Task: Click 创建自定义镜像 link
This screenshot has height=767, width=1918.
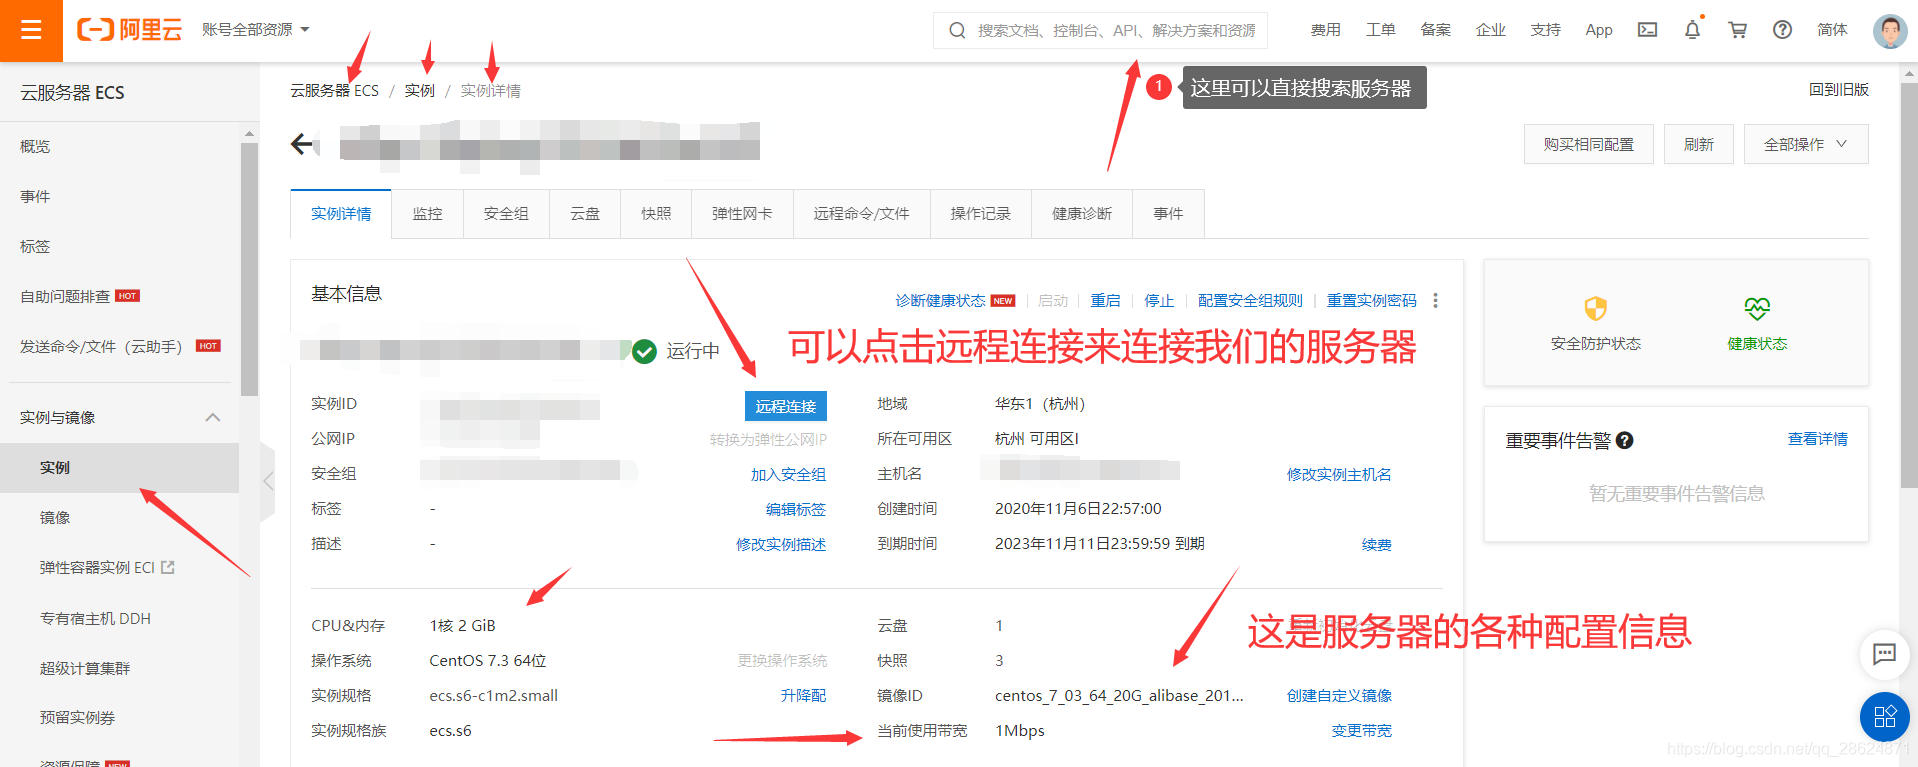Action: (1339, 696)
